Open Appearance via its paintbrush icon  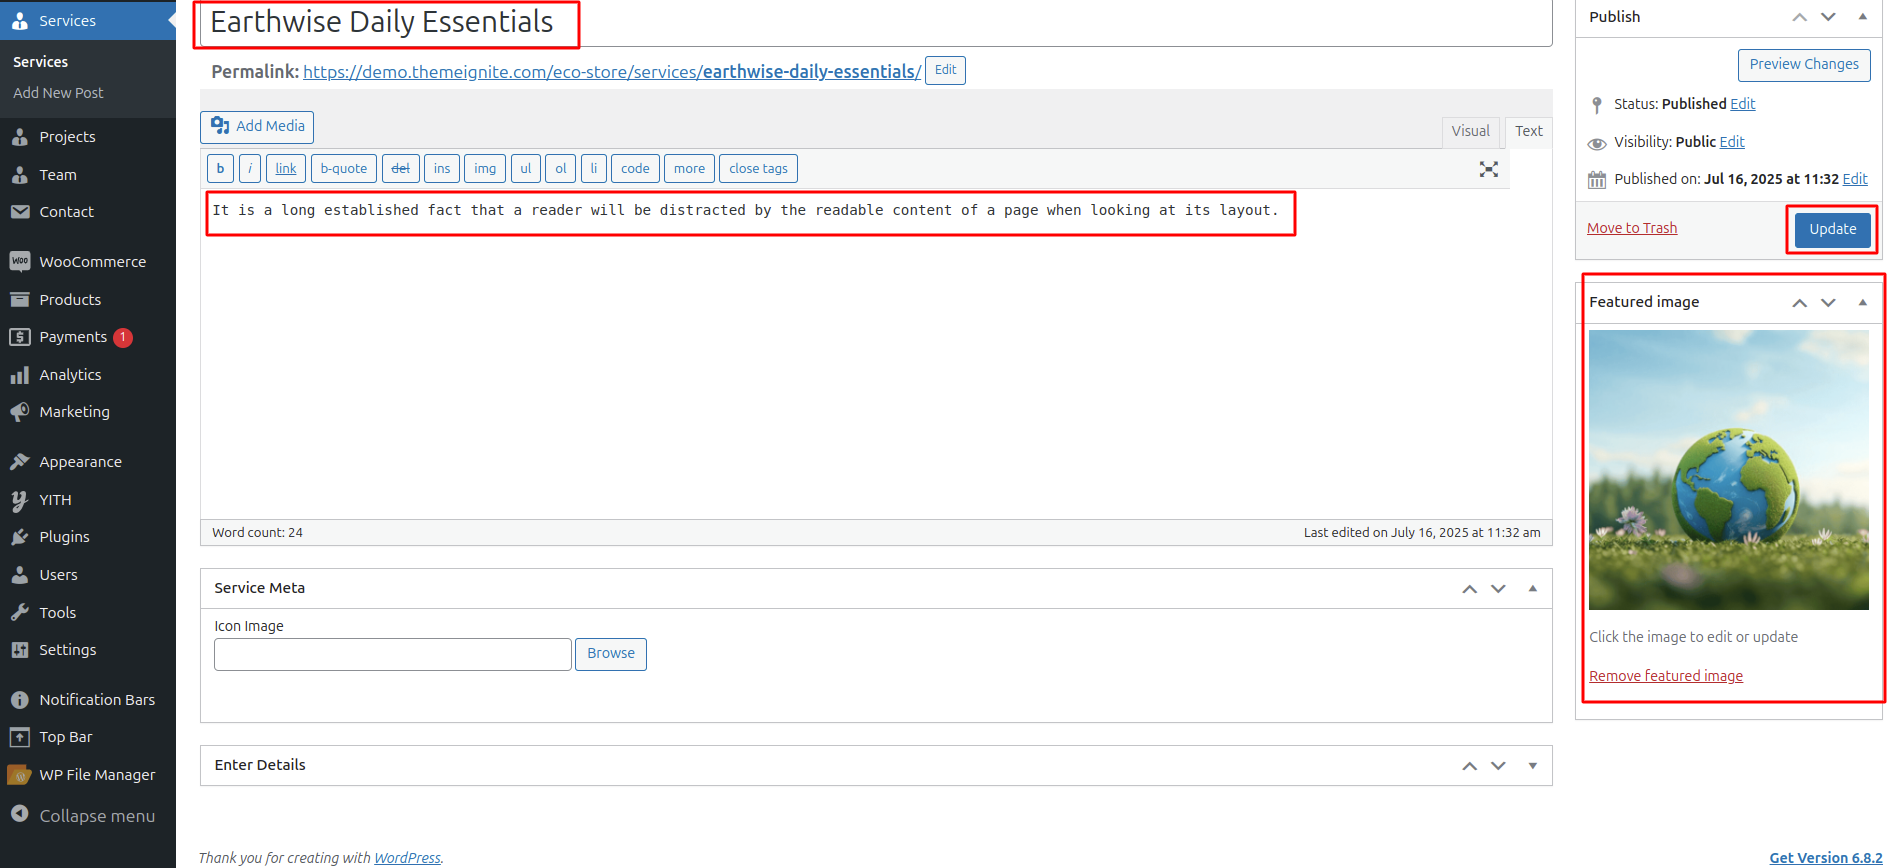coord(19,462)
